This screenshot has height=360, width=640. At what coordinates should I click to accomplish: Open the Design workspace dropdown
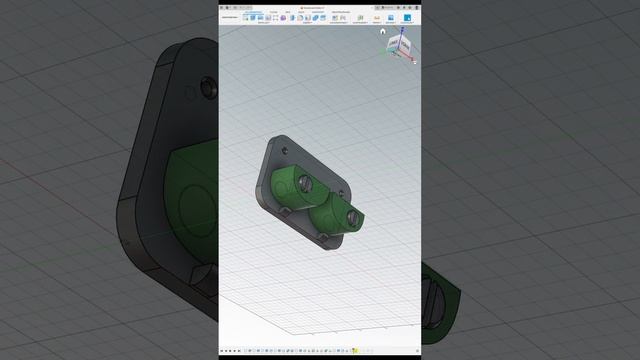point(229,18)
